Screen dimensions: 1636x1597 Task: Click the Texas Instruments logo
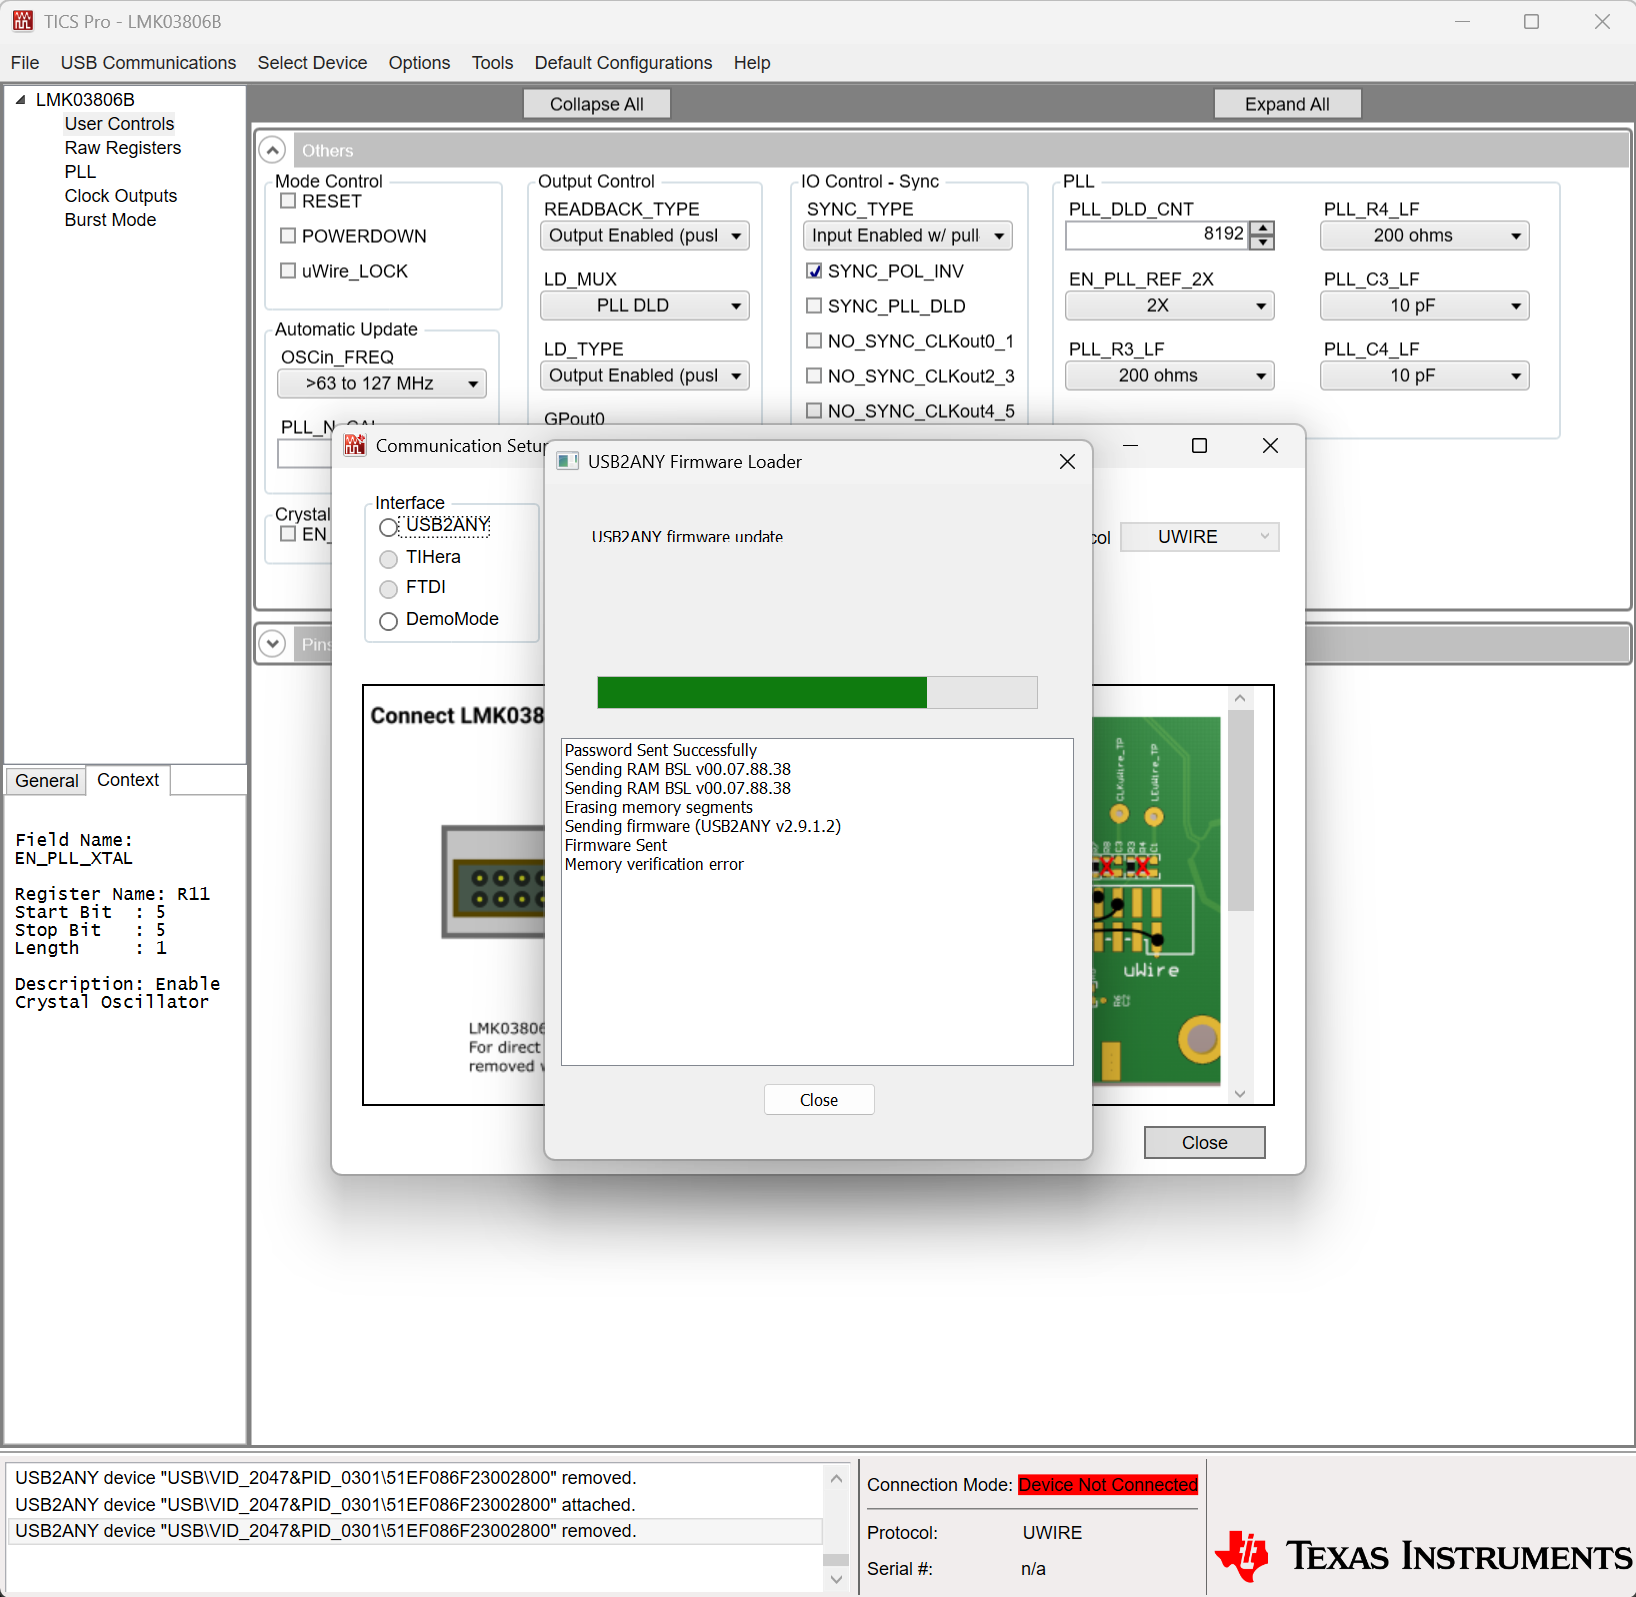pos(1423,1555)
